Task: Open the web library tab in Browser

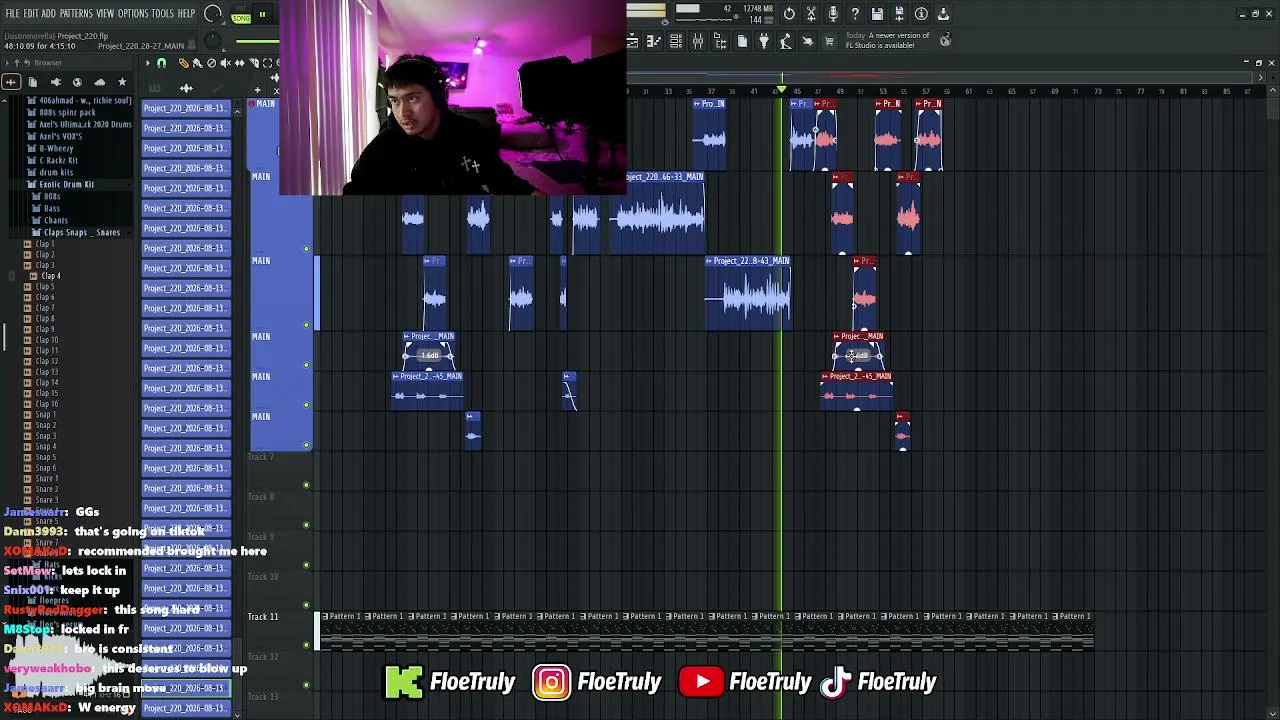Action: pyautogui.click(x=77, y=82)
